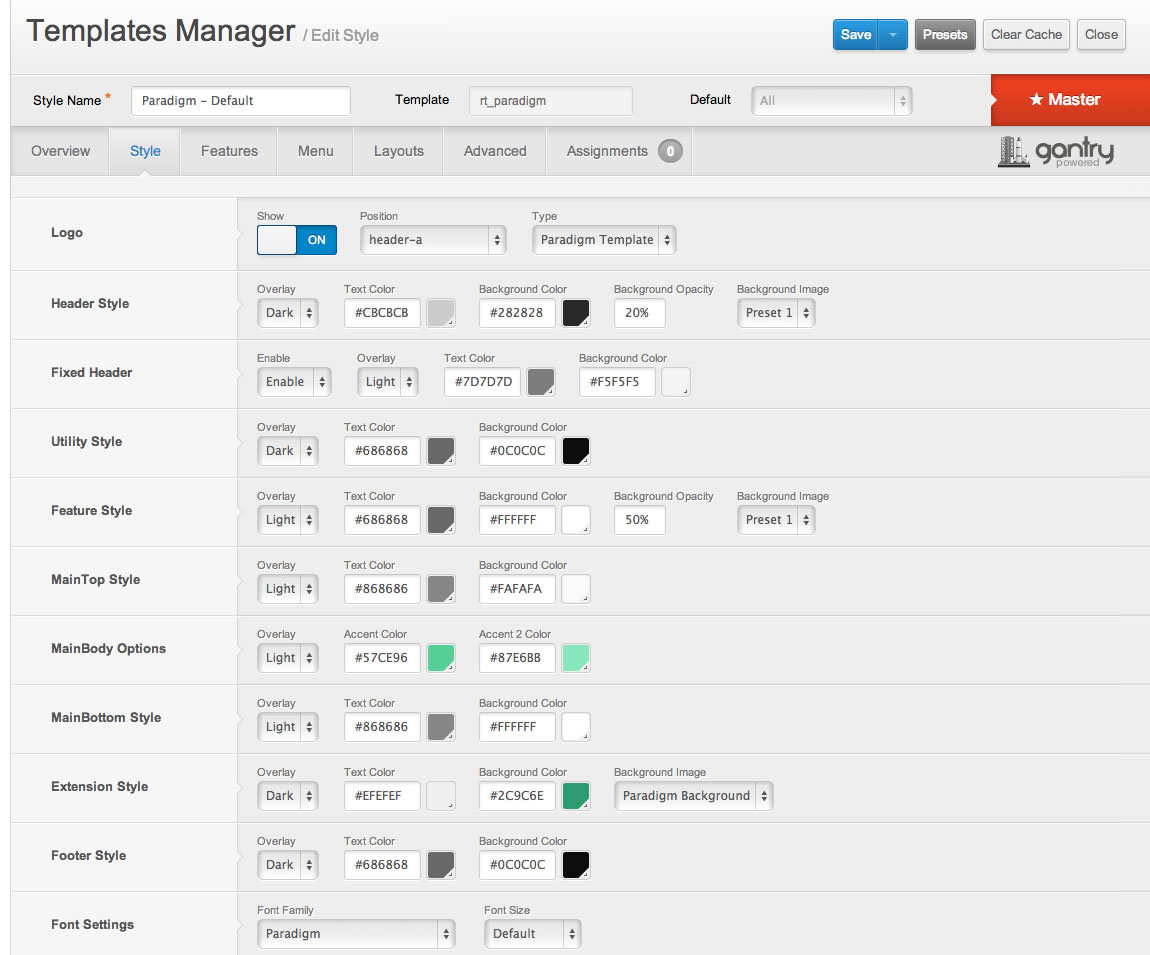Click the Close button

pyautogui.click(x=1101, y=34)
